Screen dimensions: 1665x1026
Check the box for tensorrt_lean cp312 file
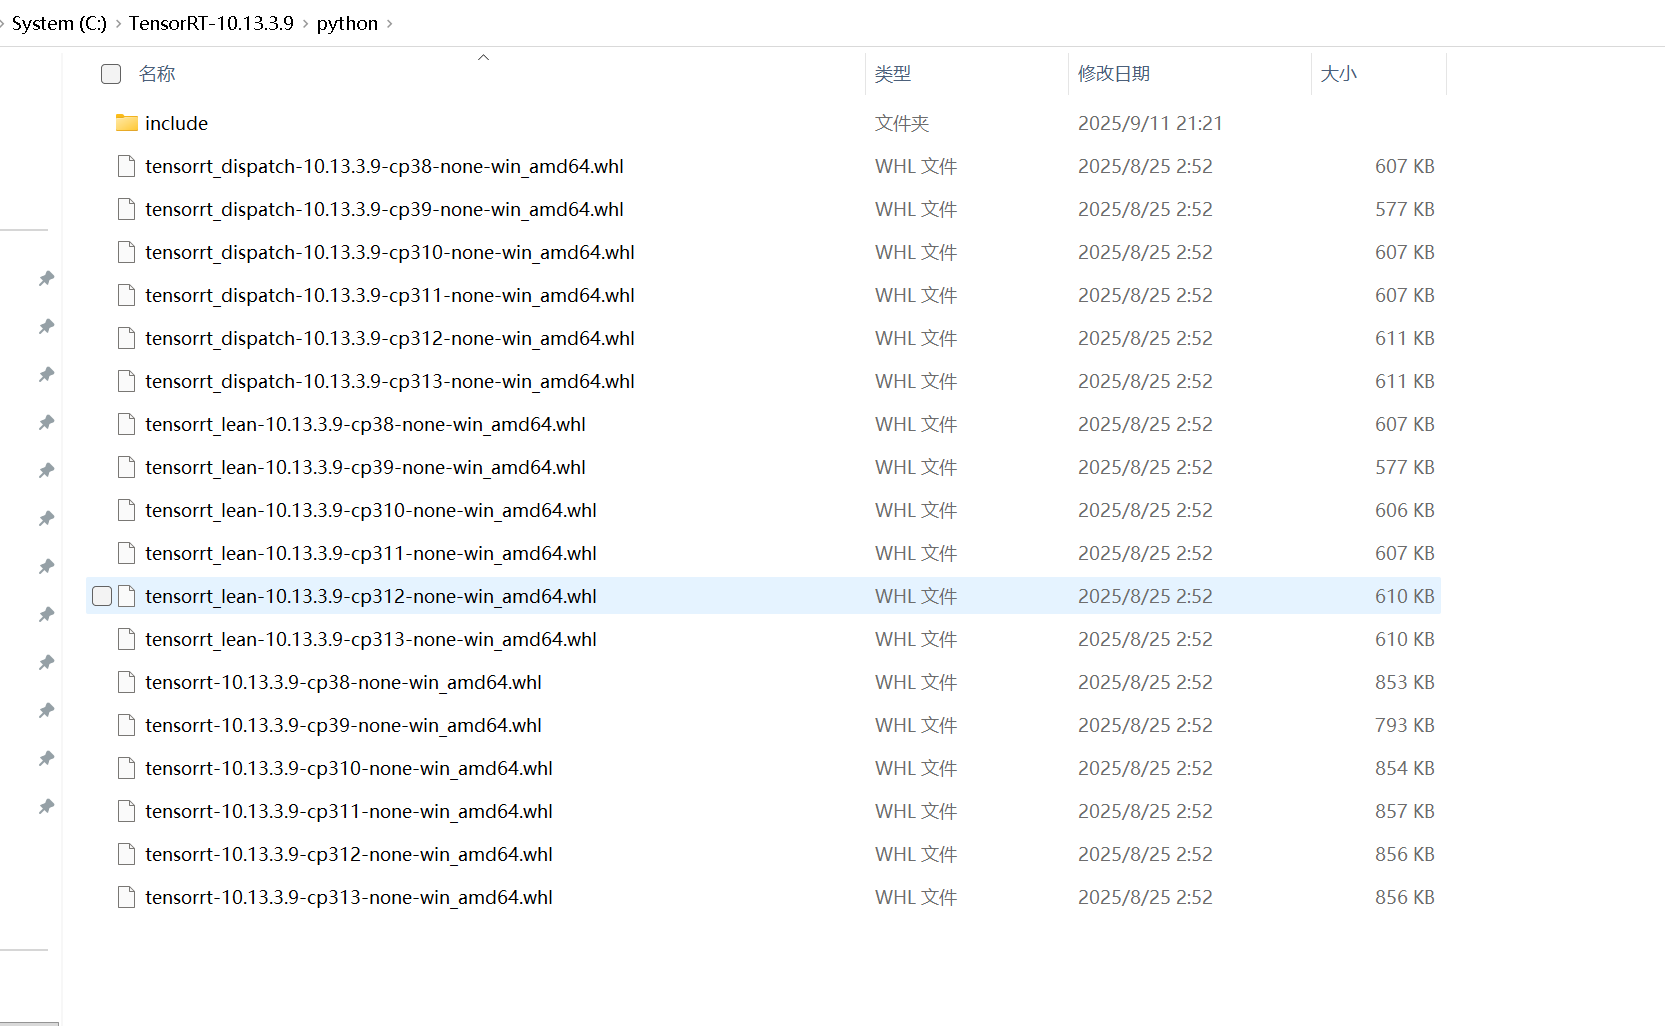(102, 596)
